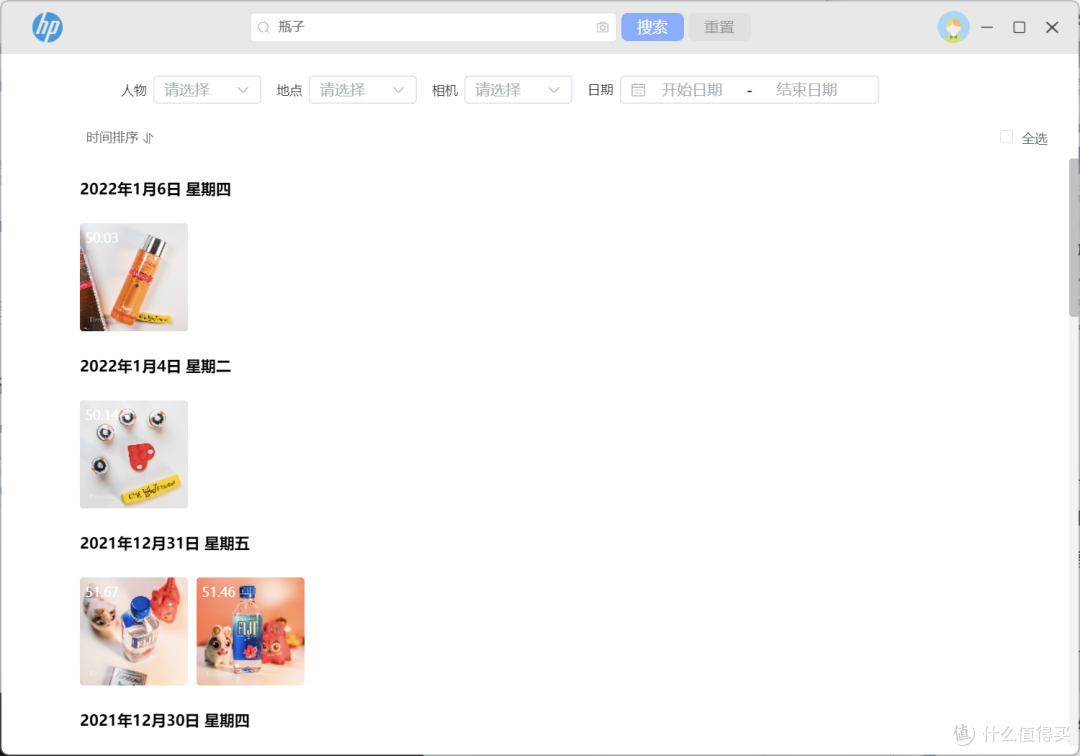Click the vertical scrollbar thumb
Viewport: 1080px width, 756px height.
[1074, 238]
